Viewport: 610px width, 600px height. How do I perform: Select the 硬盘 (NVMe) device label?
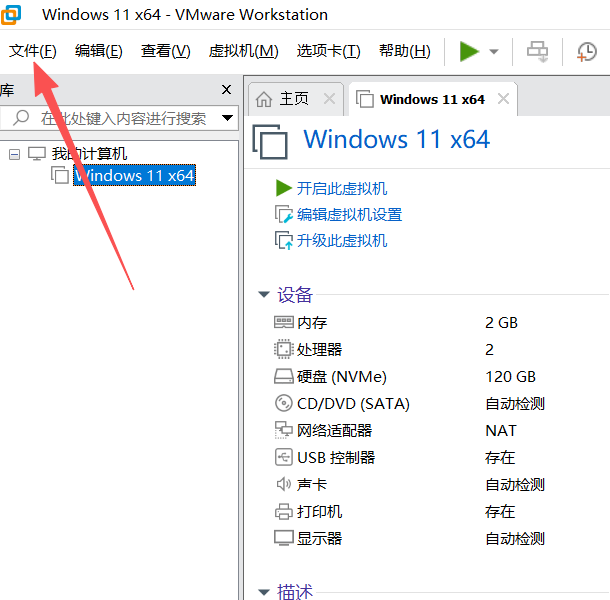(x=342, y=377)
